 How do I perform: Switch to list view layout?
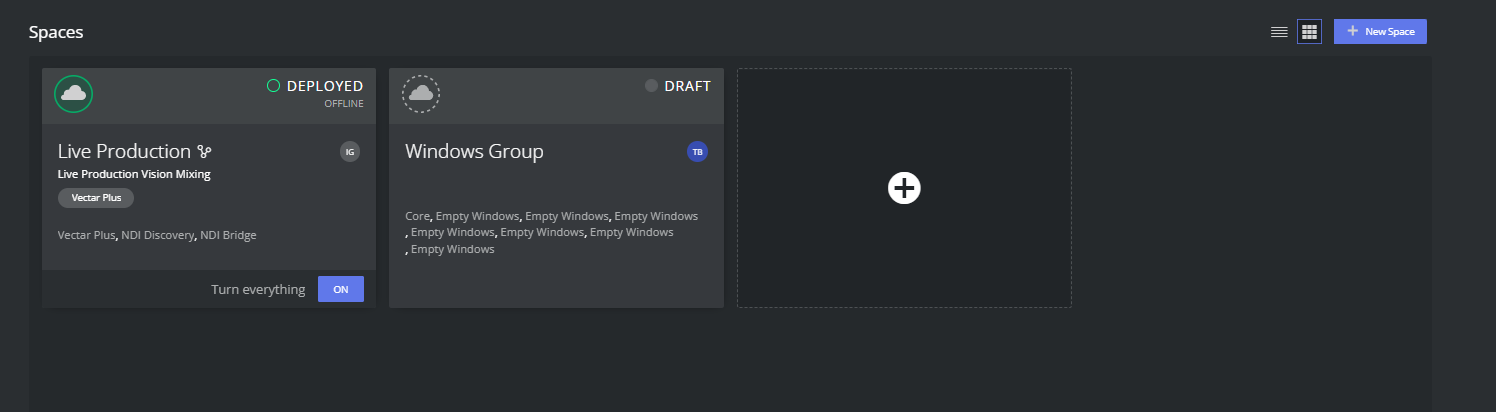pyautogui.click(x=1278, y=32)
